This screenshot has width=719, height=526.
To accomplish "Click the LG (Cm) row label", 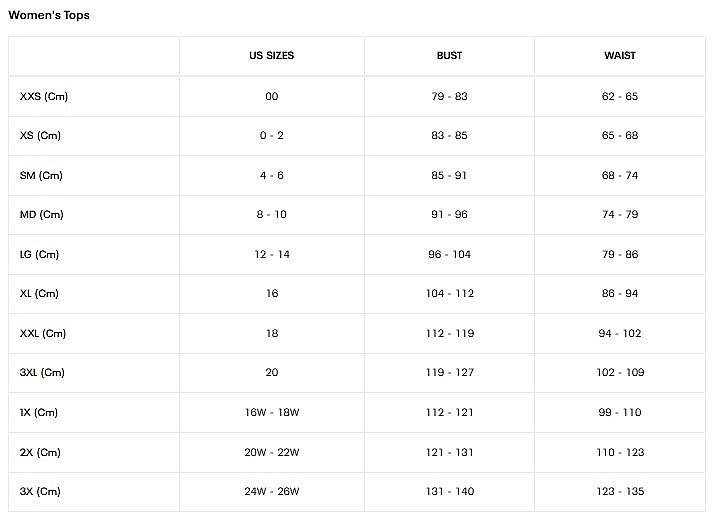I will tap(40, 254).
